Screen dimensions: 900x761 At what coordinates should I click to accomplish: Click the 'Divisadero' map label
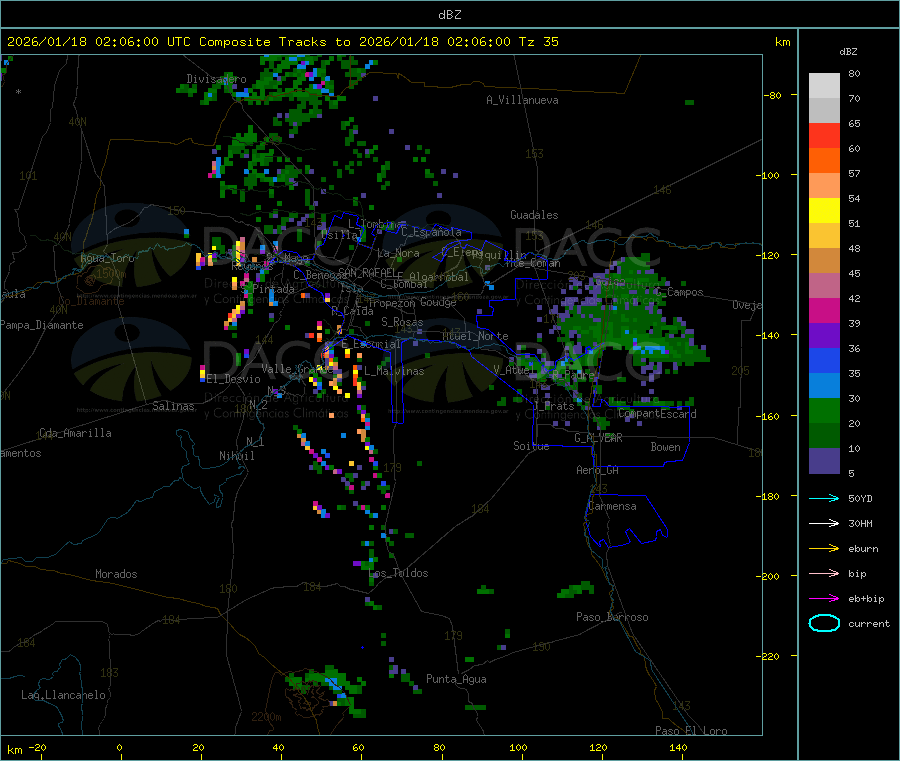click(216, 79)
